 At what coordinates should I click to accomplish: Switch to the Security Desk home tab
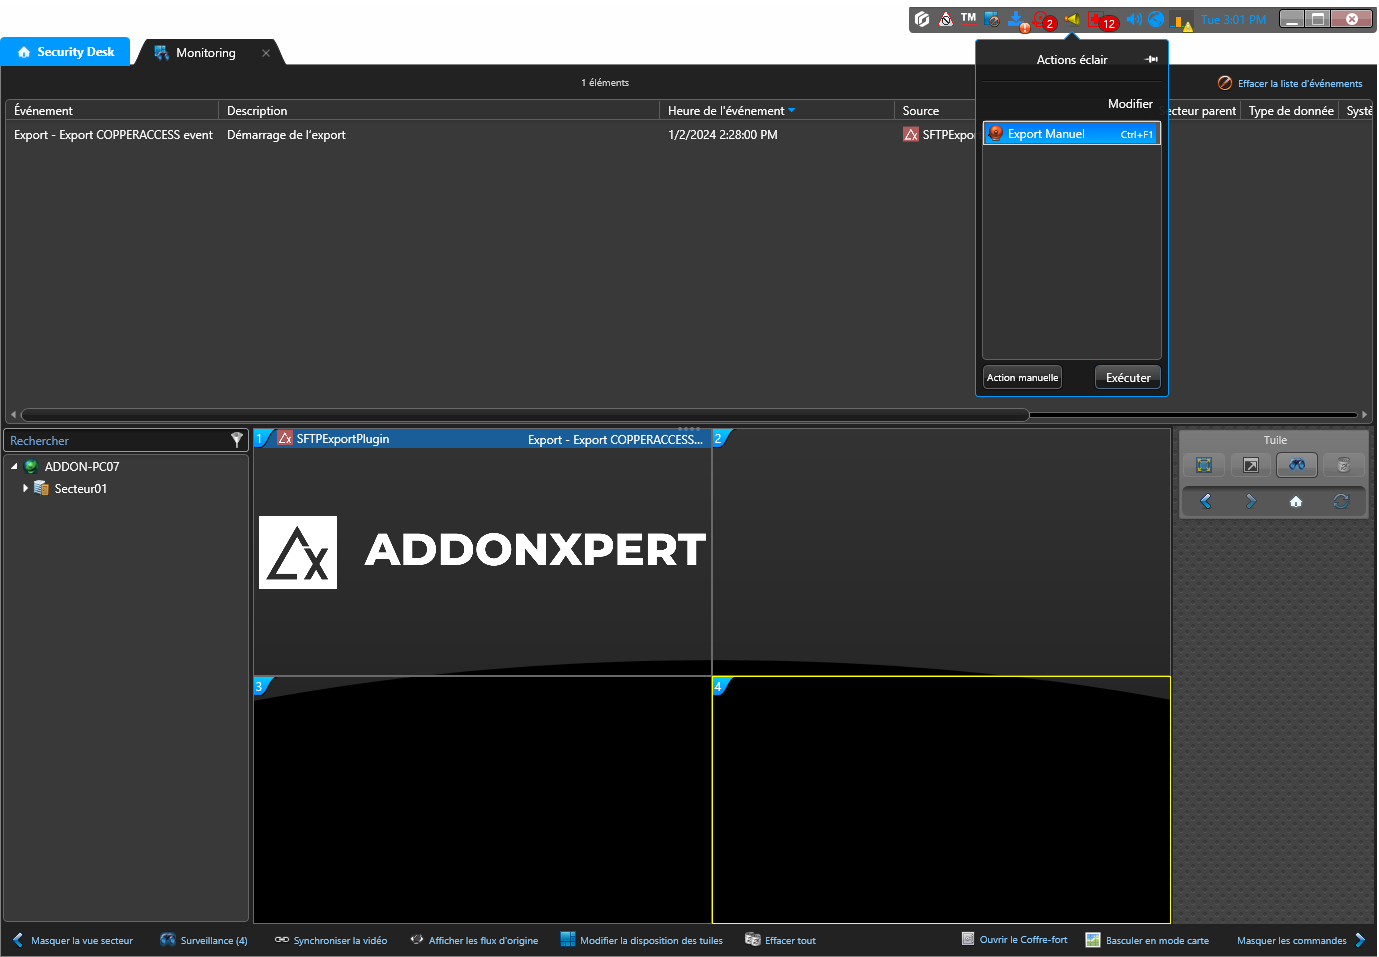pyautogui.click(x=66, y=52)
